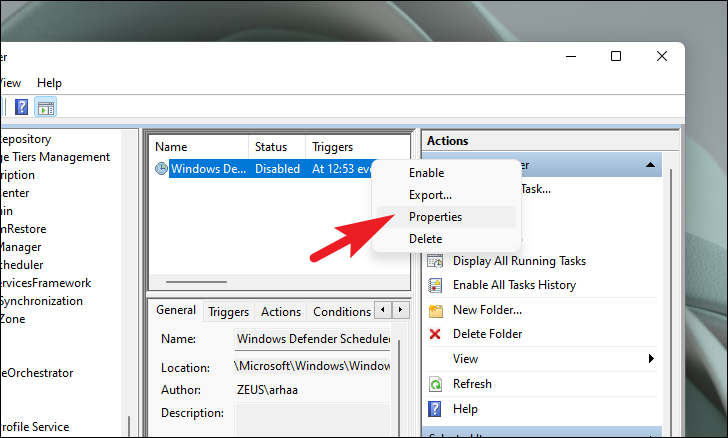Click the horizontal scrollbar under the task list
The height and width of the screenshot is (438, 728).
[x=196, y=282]
